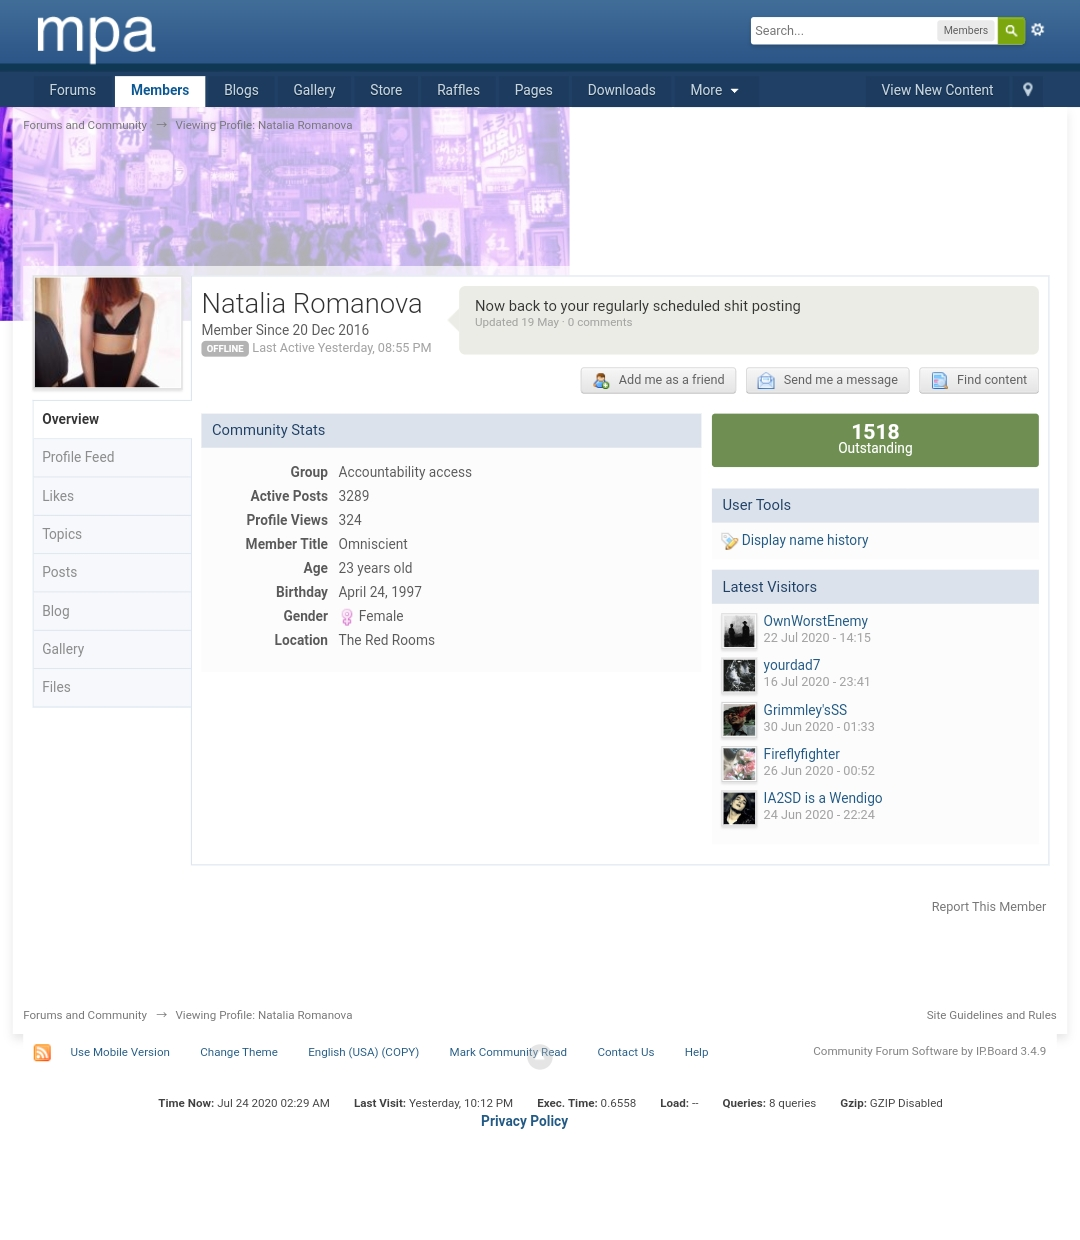Click the mpa site logo
This screenshot has width=1080, height=1240.
click(96, 37)
